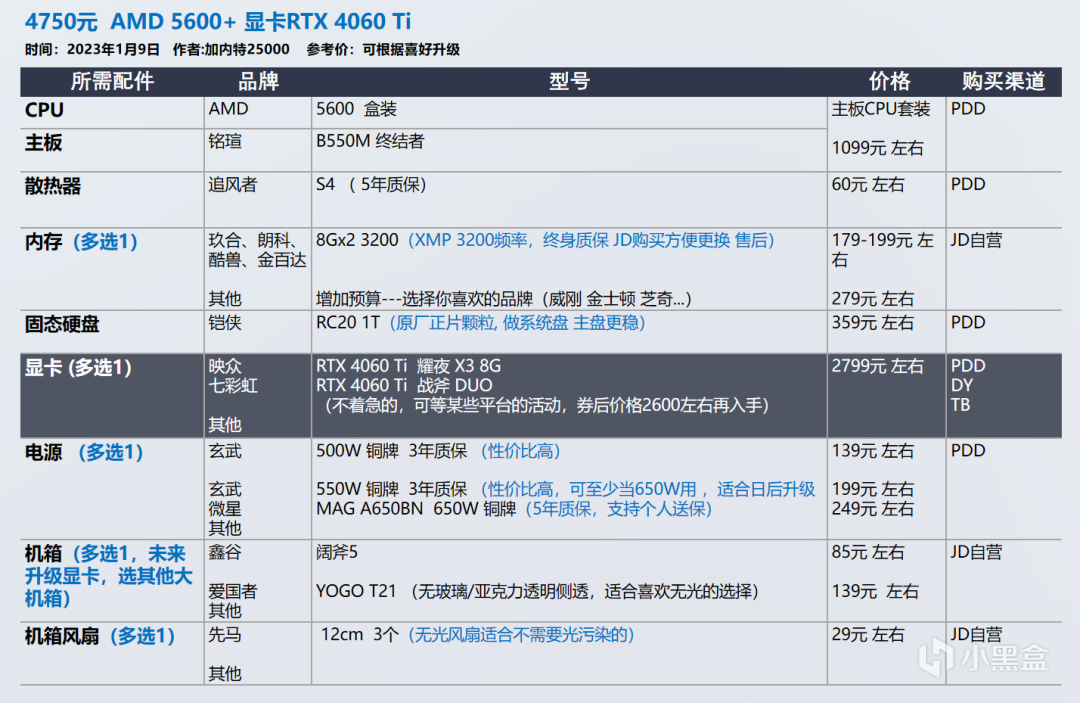Click the text '500W 铜牌 3年质保'
Viewport: 1080px width, 703px height.
391,452
